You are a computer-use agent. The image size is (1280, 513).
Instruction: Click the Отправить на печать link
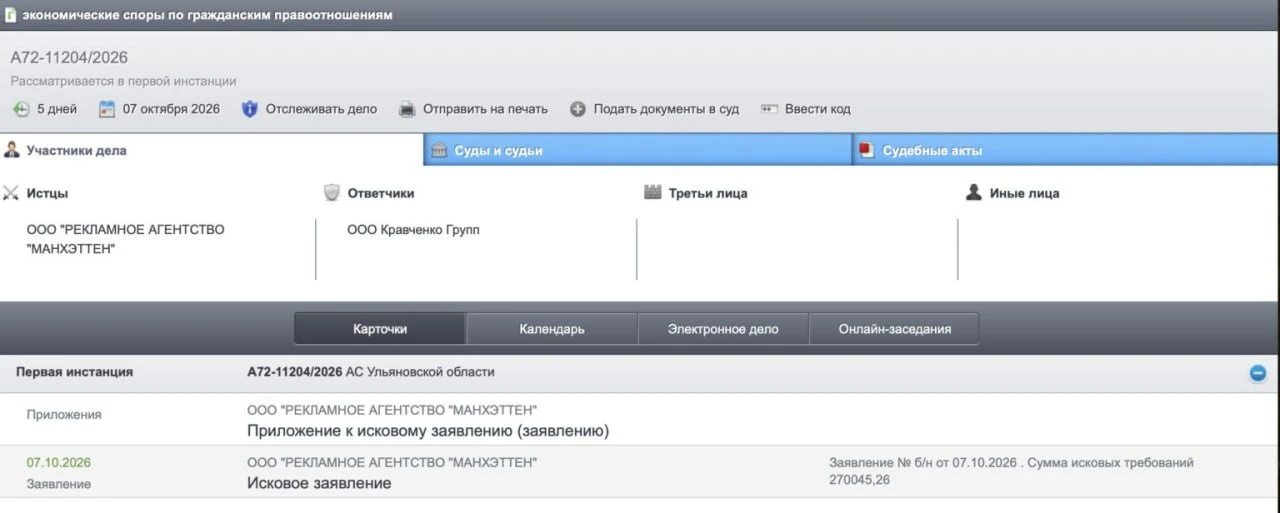pyautogui.click(x=485, y=109)
